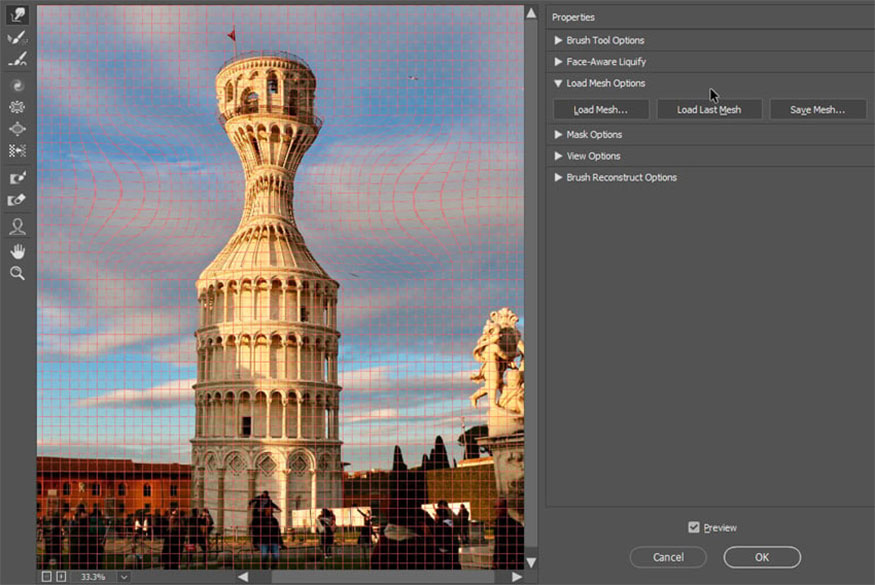This screenshot has height=585, width=875.
Task: Select the Freeze Mask tool
Action: point(17,178)
